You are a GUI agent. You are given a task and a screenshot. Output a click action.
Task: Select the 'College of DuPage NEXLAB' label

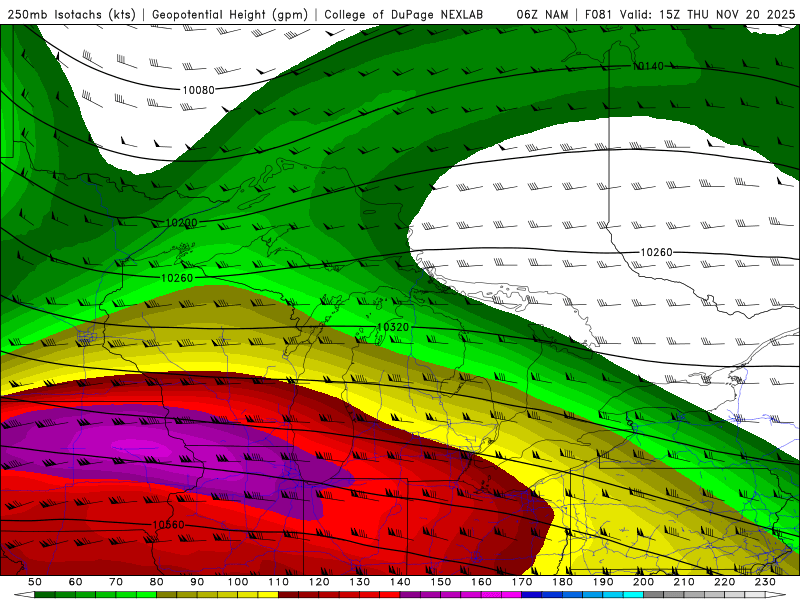[x=404, y=15]
